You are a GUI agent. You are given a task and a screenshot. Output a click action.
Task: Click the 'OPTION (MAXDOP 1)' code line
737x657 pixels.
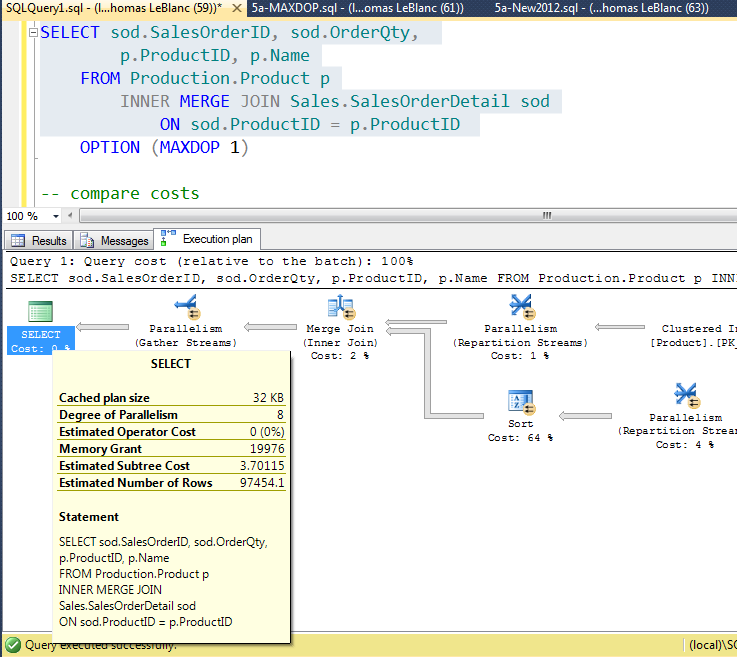coord(164,148)
